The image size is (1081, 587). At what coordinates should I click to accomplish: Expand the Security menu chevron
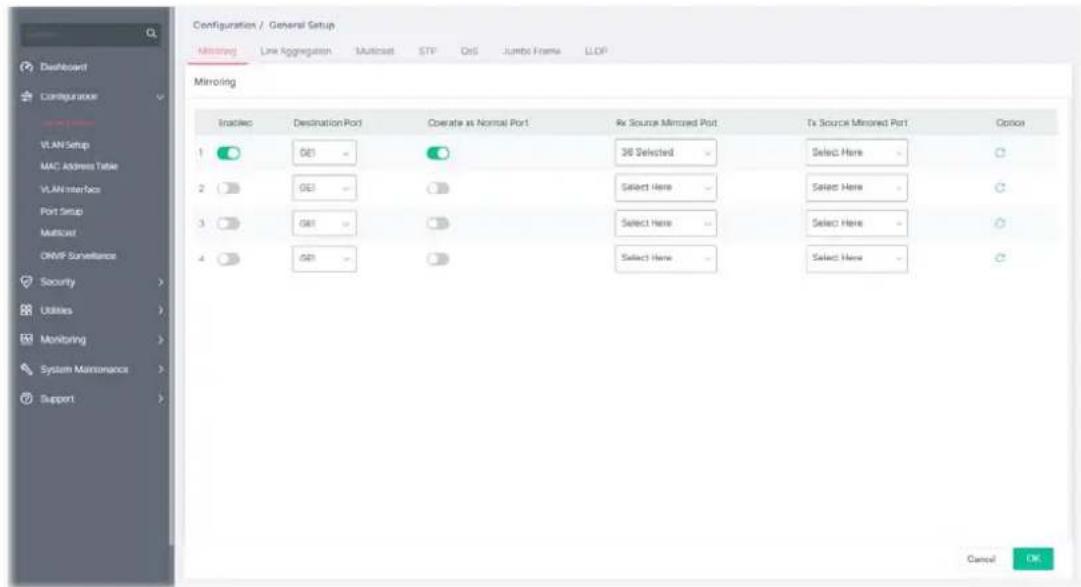[160, 281]
